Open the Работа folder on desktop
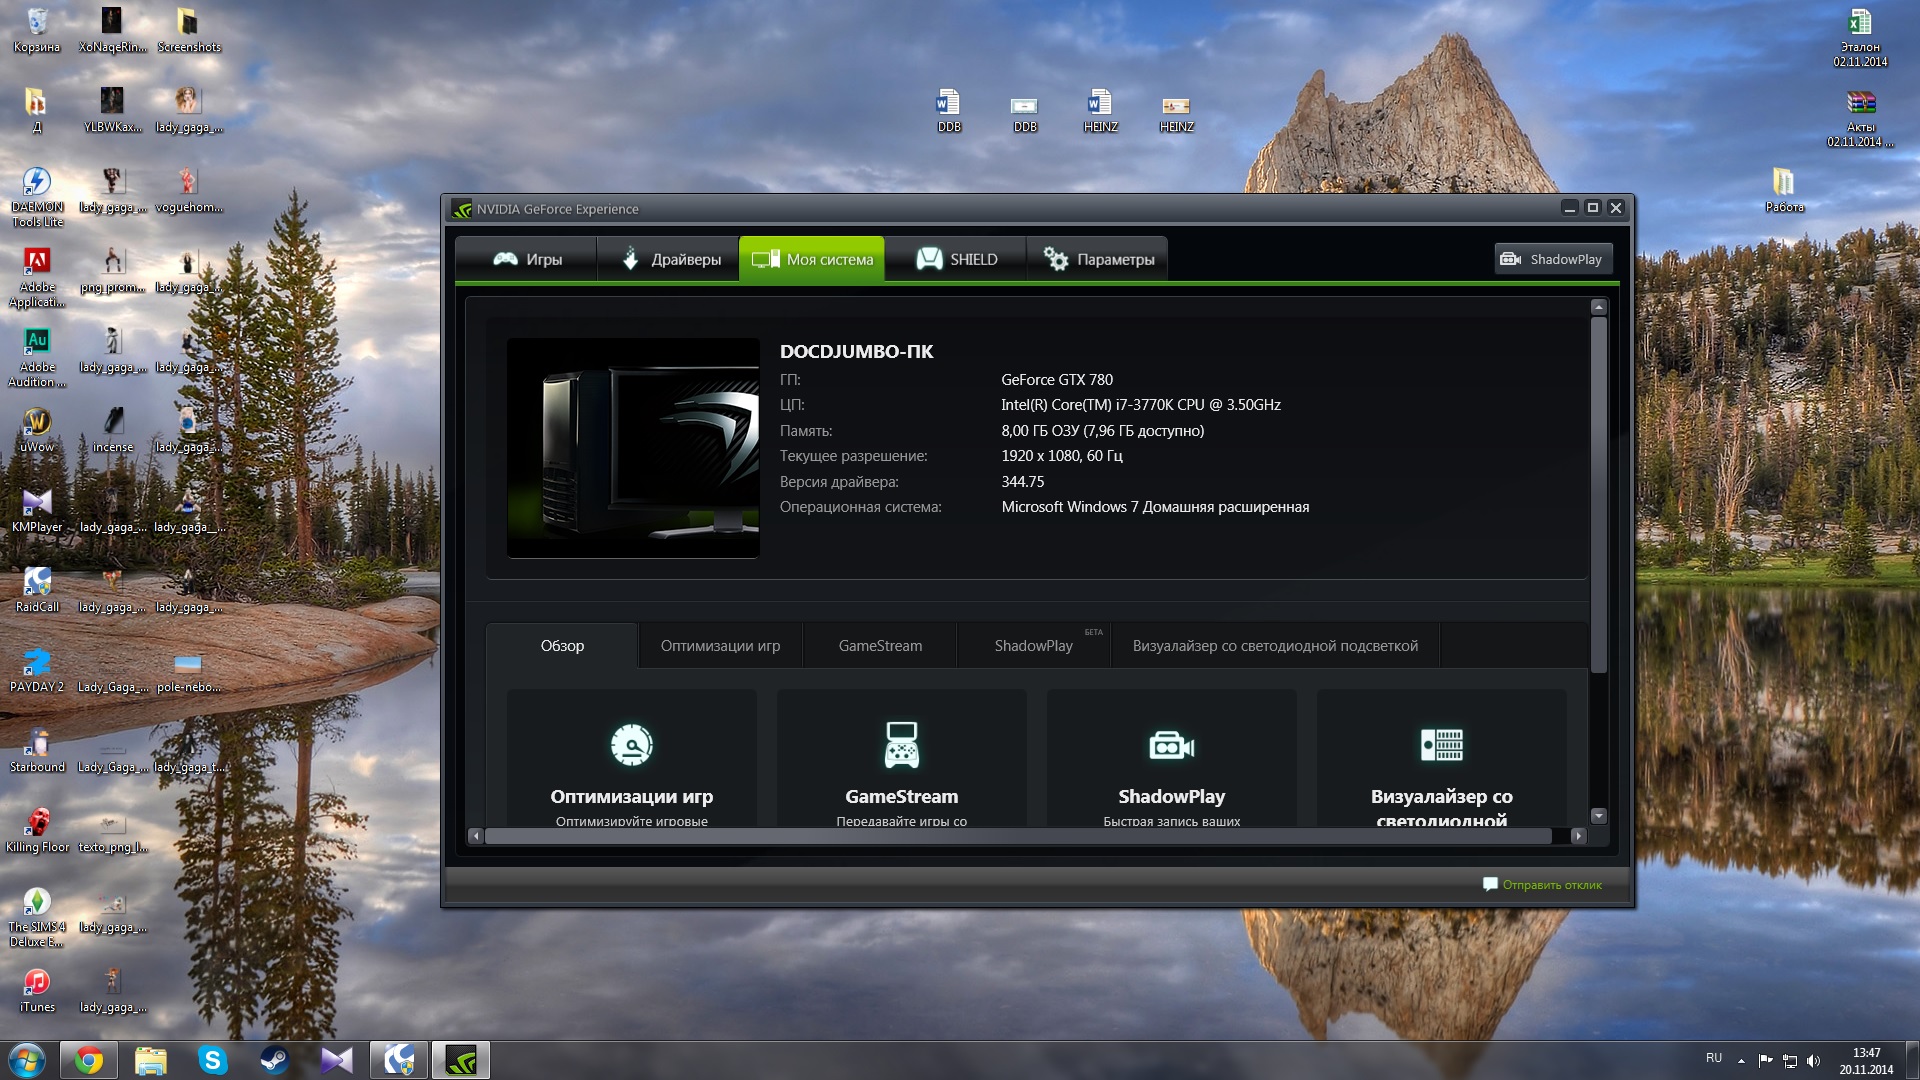This screenshot has height=1080, width=1920. (1784, 190)
